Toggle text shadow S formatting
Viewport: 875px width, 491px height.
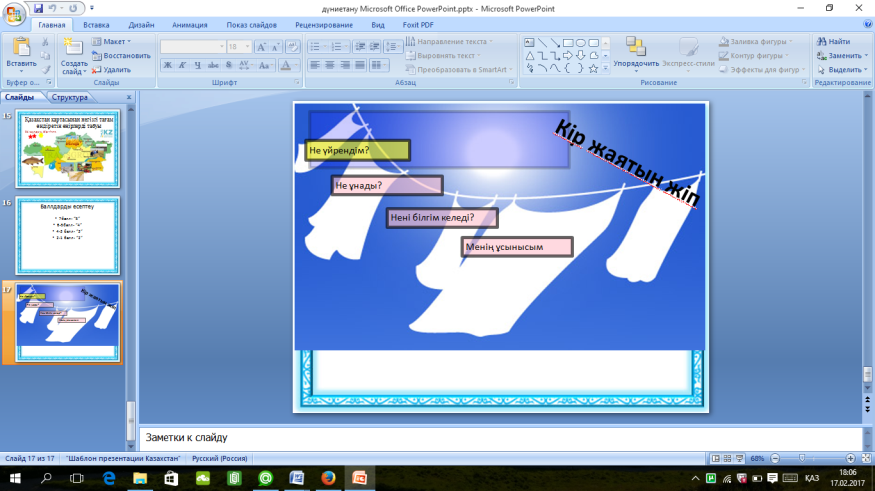229,65
